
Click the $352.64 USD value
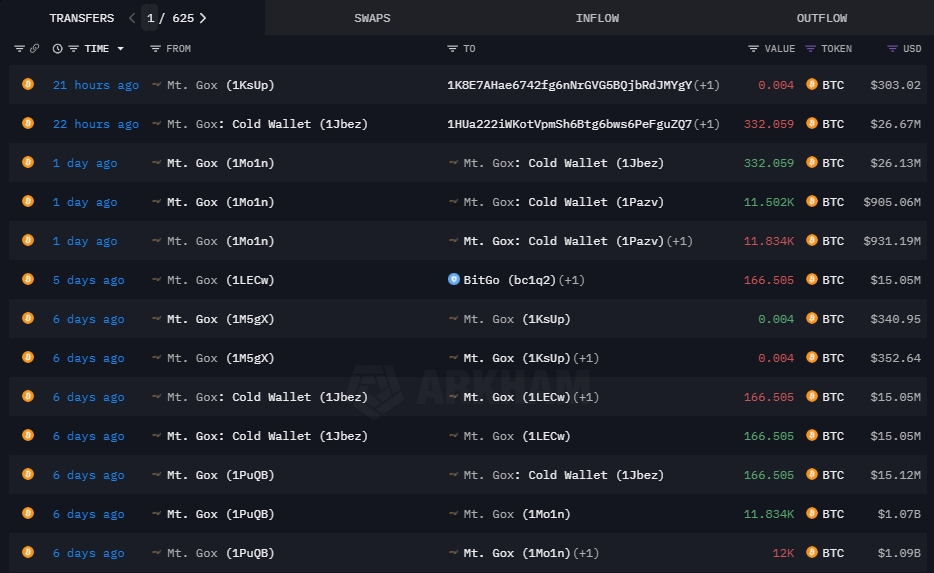pos(895,358)
